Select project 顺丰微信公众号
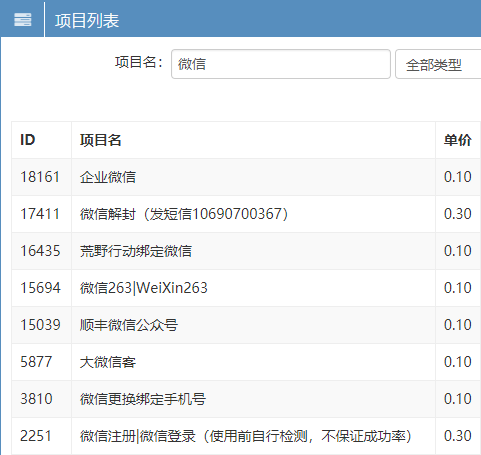Image resolution: width=481 pixels, height=455 pixels. coord(129,325)
